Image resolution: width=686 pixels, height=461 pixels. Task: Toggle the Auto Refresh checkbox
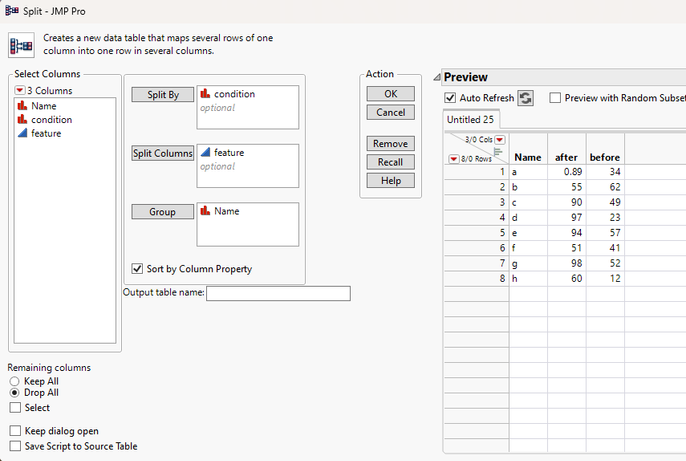point(450,98)
